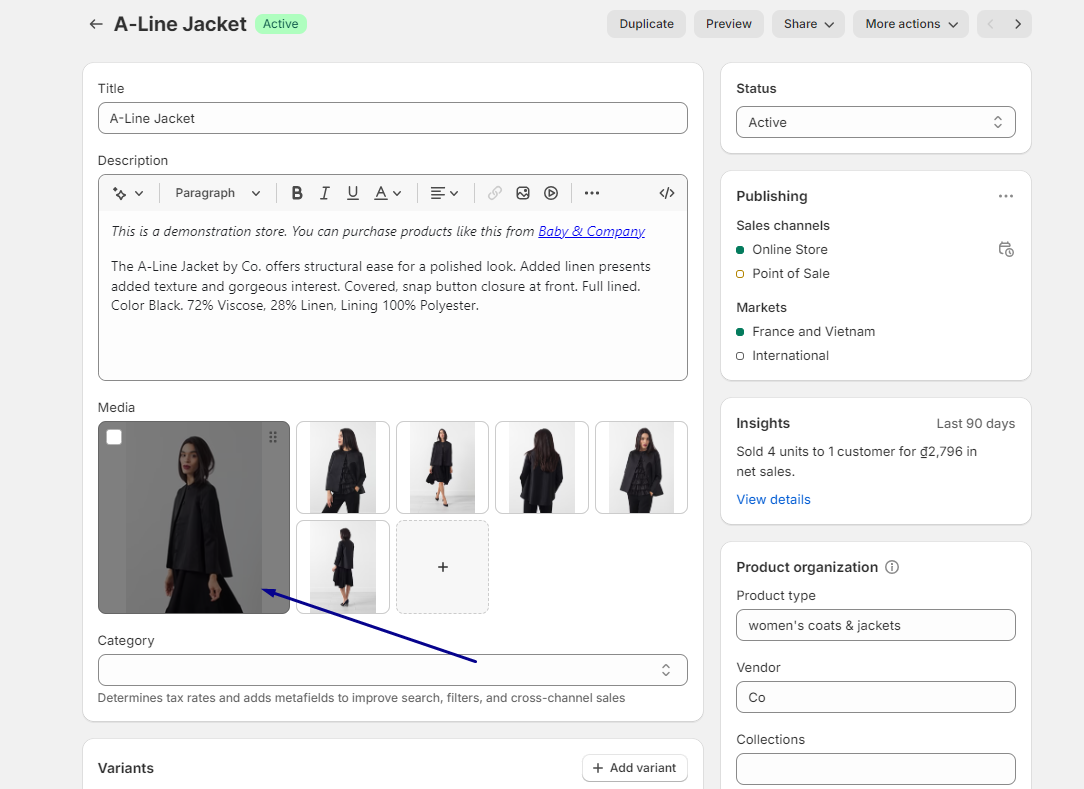The height and width of the screenshot is (789, 1084).
Task: Click the Product type field
Action: coord(875,626)
